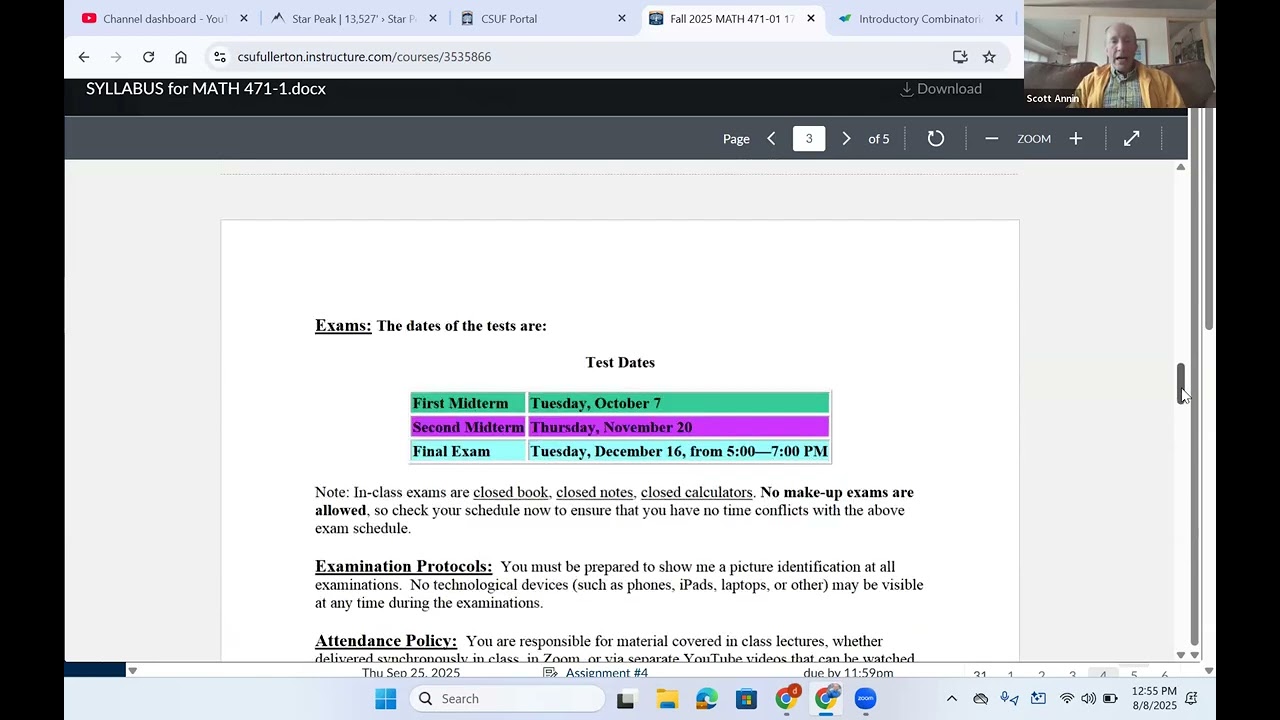This screenshot has width=1280, height=720.
Task: Show hidden system tray icons
Action: pos(952,699)
